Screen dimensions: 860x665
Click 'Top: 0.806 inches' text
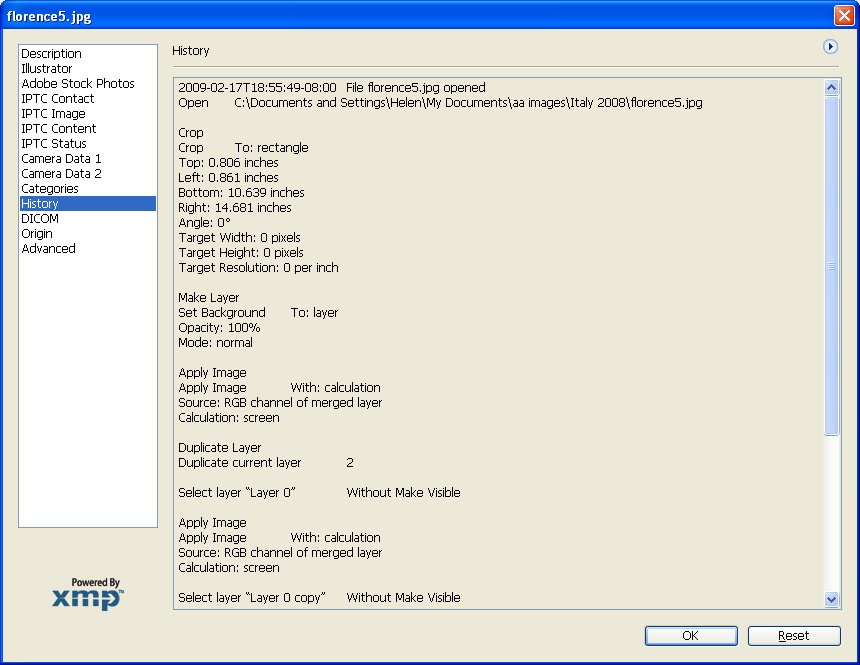[228, 163]
